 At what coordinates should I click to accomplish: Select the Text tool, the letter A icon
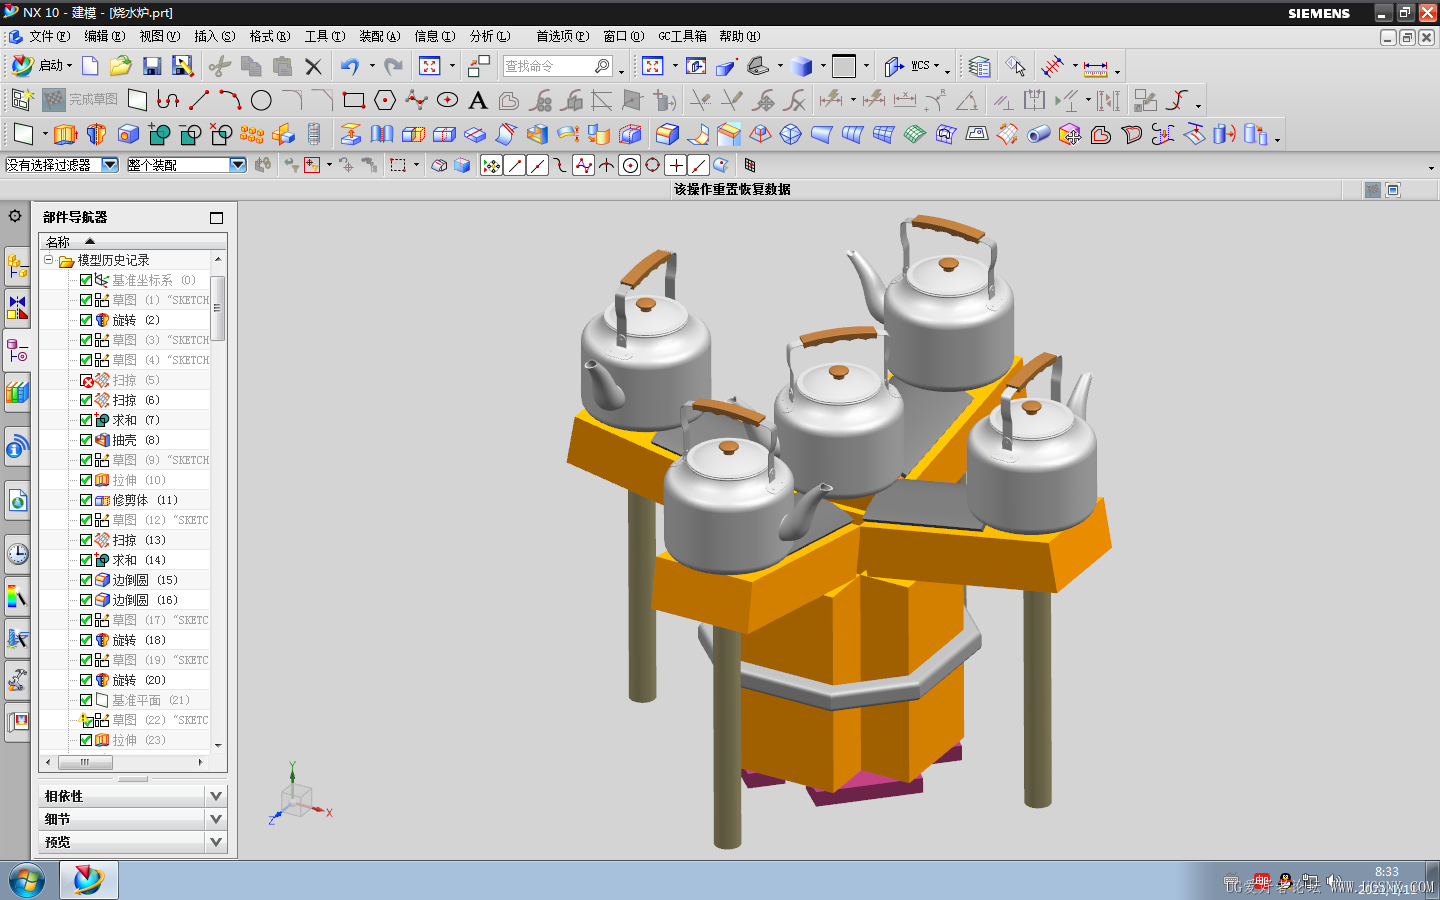click(478, 100)
